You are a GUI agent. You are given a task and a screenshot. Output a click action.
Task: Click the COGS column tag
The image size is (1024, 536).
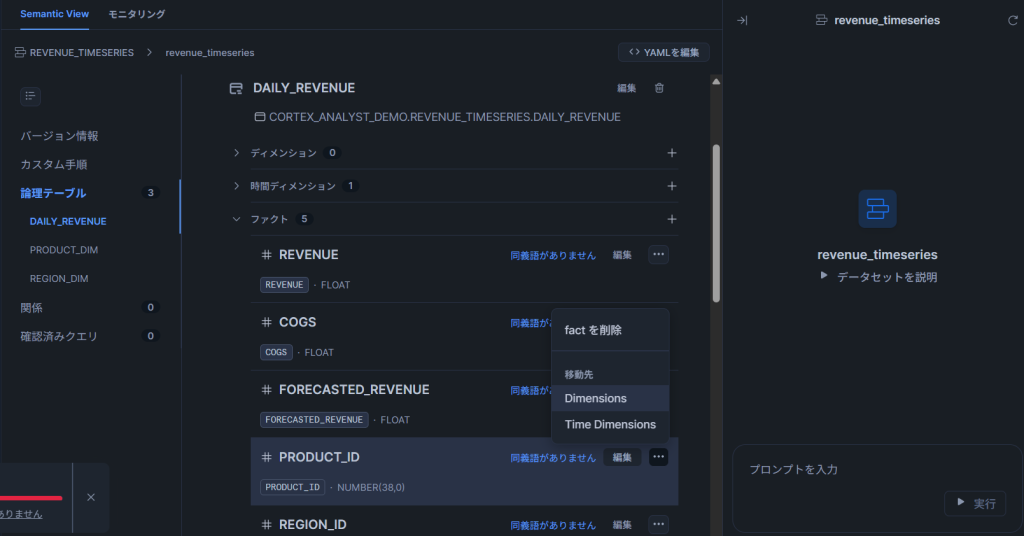[x=276, y=352]
